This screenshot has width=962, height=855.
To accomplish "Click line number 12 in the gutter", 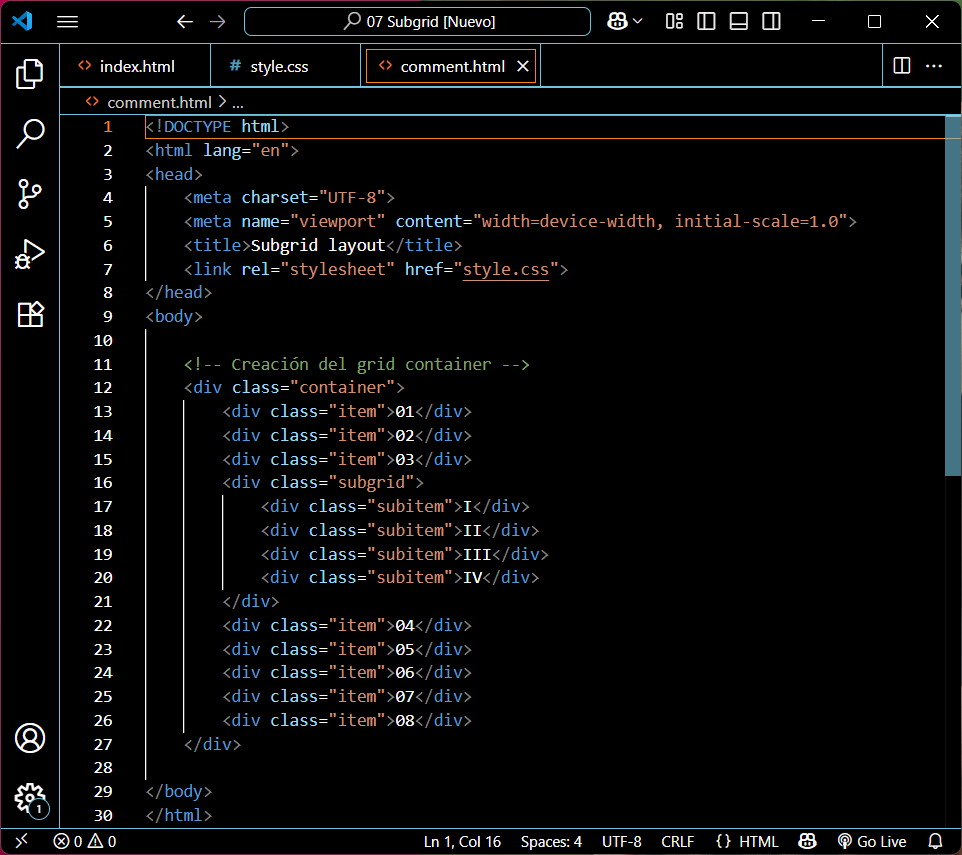I will (102, 388).
